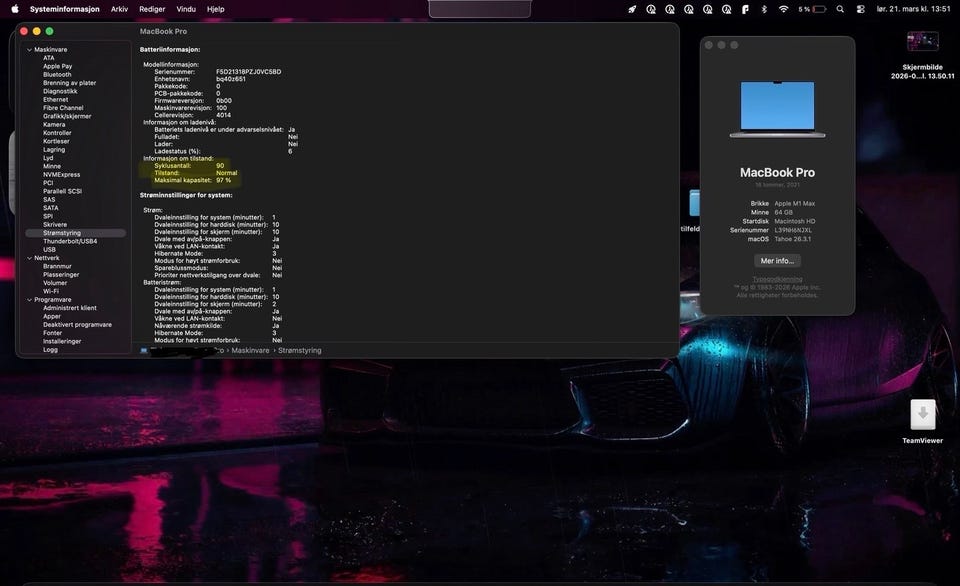Viewport: 960px width, 586px height.
Task: Open the TeamViewer desktop icon
Action: 922,421
